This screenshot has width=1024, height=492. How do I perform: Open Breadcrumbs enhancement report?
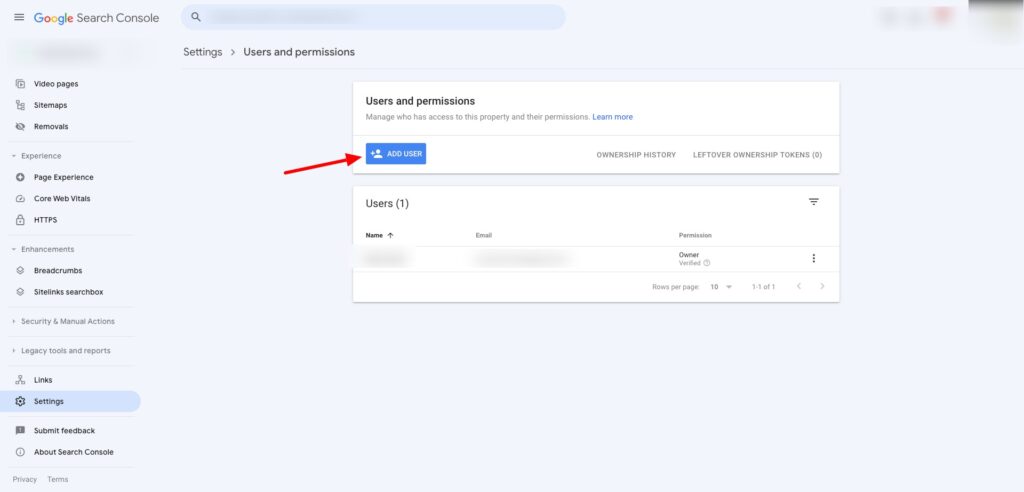click(x=58, y=271)
